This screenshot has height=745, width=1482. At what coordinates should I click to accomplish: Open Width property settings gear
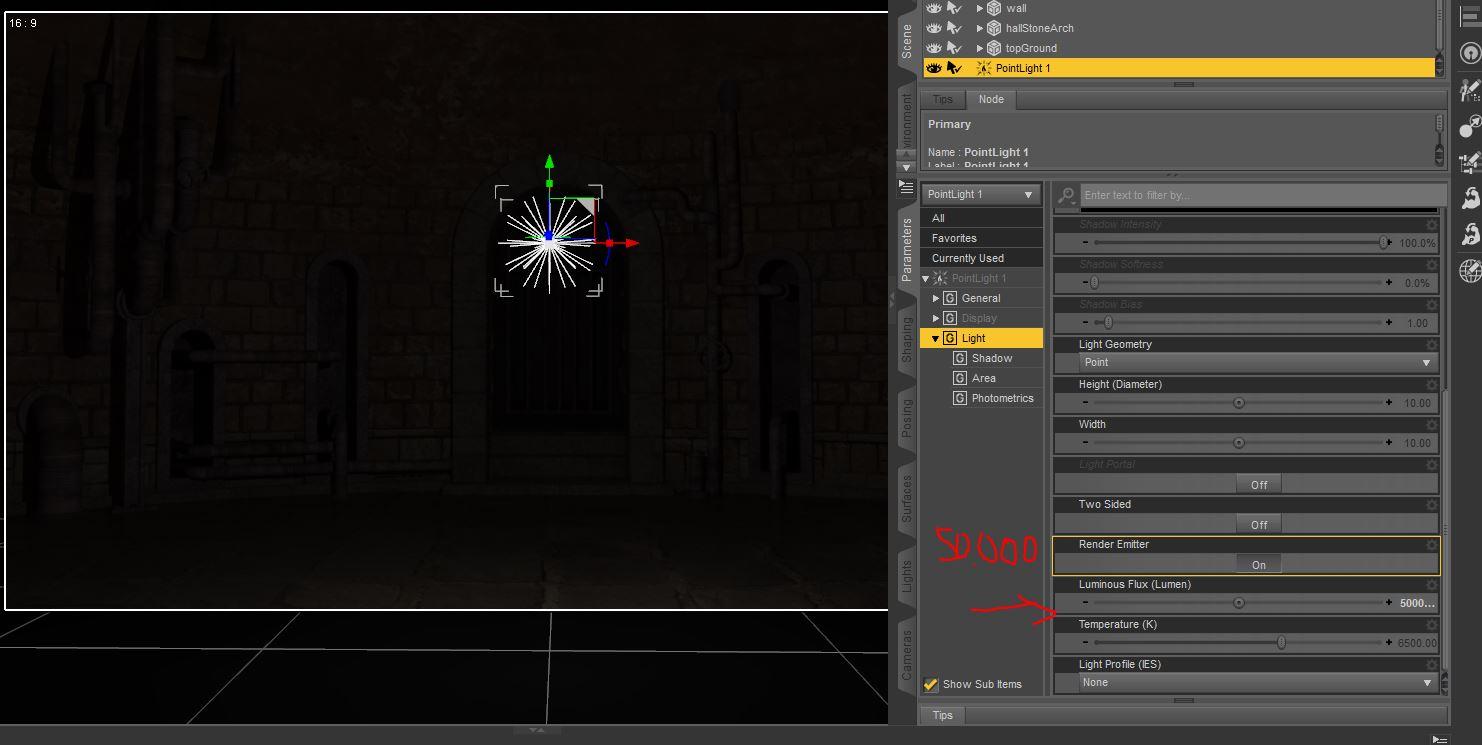[1432, 425]
